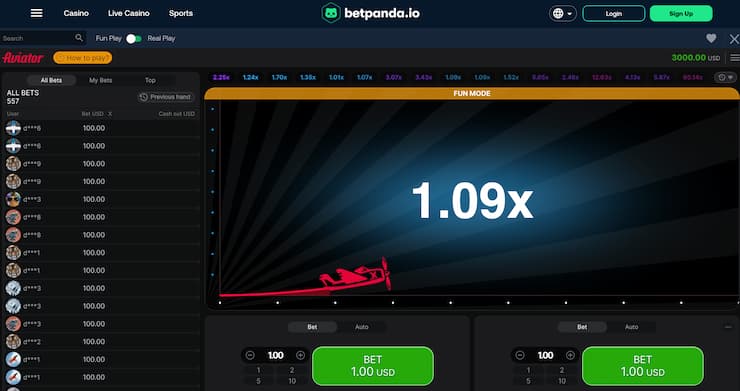The image size is (740, 391).
Task: Switch first bet panel to Auto mode
Action: [x=362, y=327]
